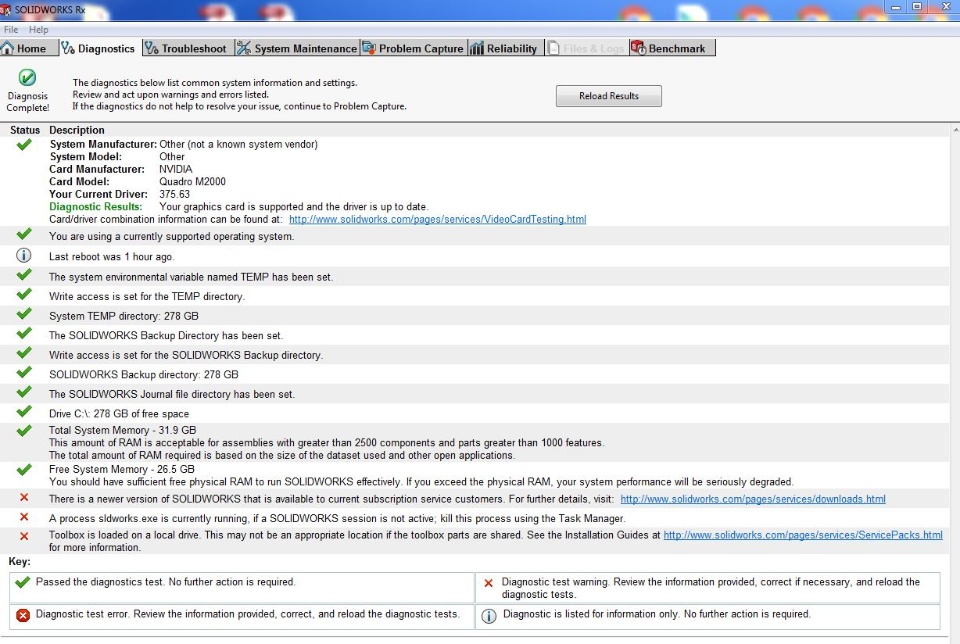The image size is (960, 644).
Task: Click green check beside Write access Backup directory
Action: pos(24,353)
